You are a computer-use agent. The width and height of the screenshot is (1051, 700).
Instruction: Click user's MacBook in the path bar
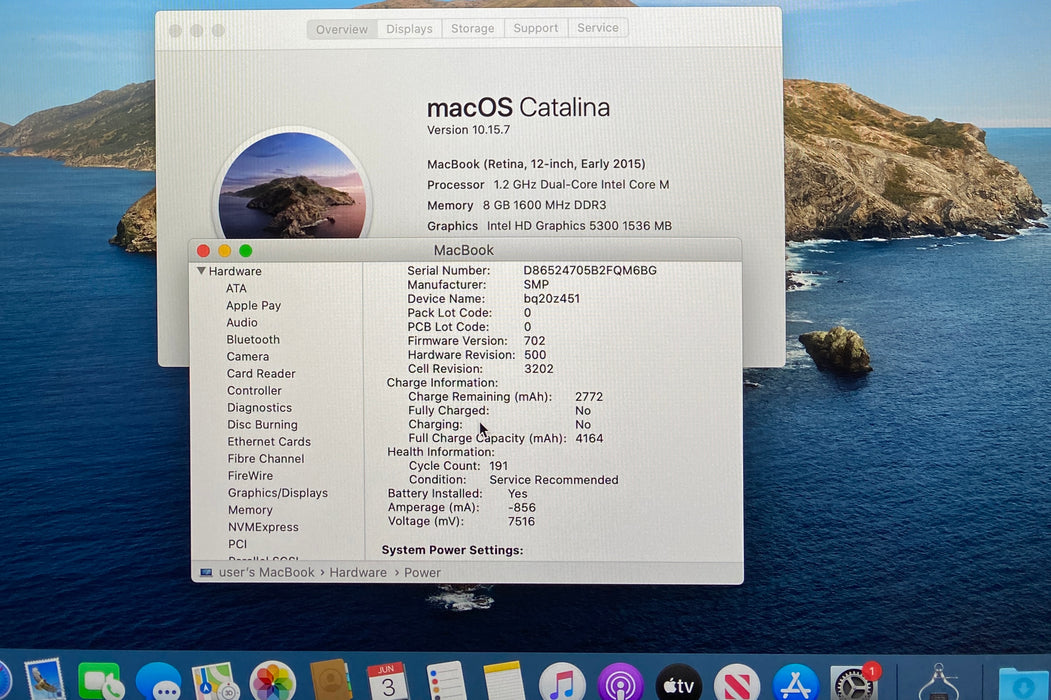[266, 573]
